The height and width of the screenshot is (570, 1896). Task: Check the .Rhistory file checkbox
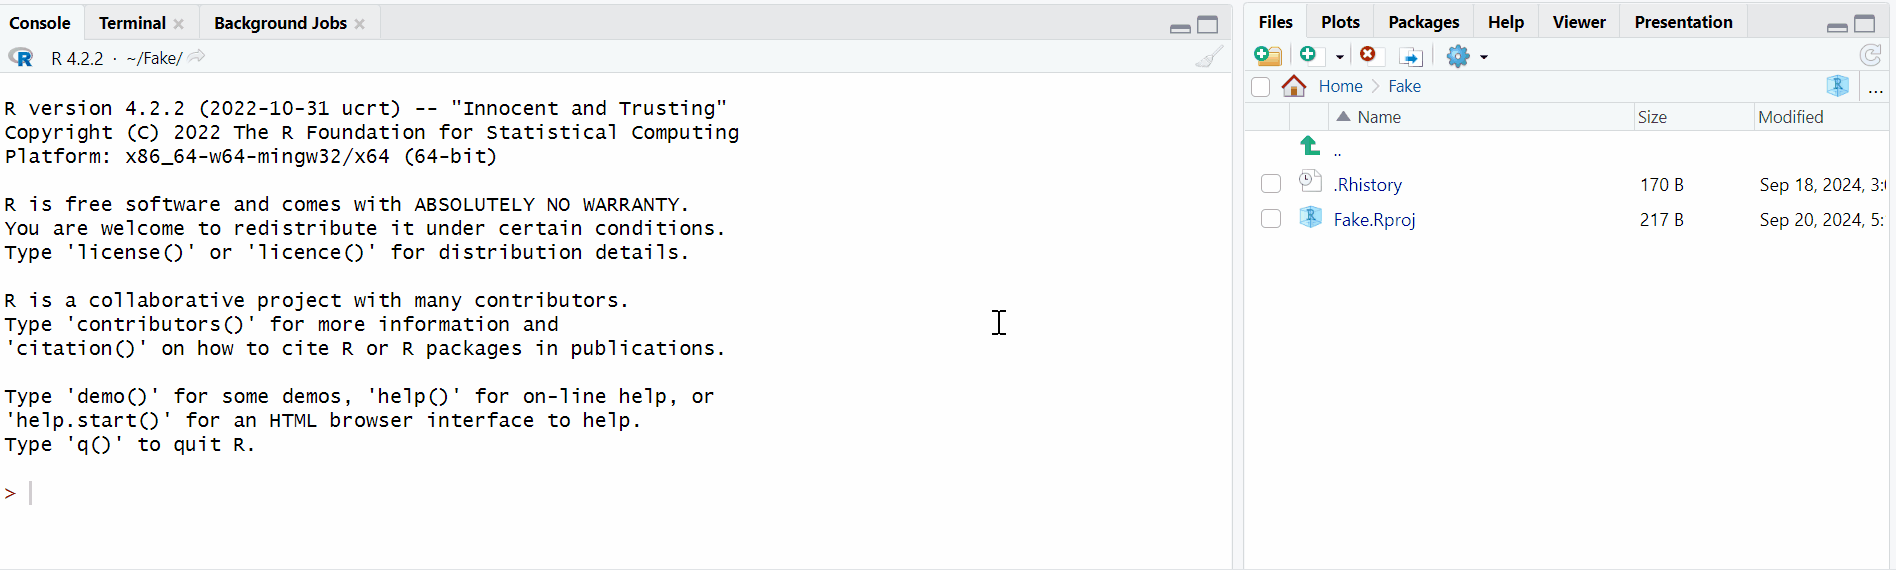click(x=1271, y=184)
